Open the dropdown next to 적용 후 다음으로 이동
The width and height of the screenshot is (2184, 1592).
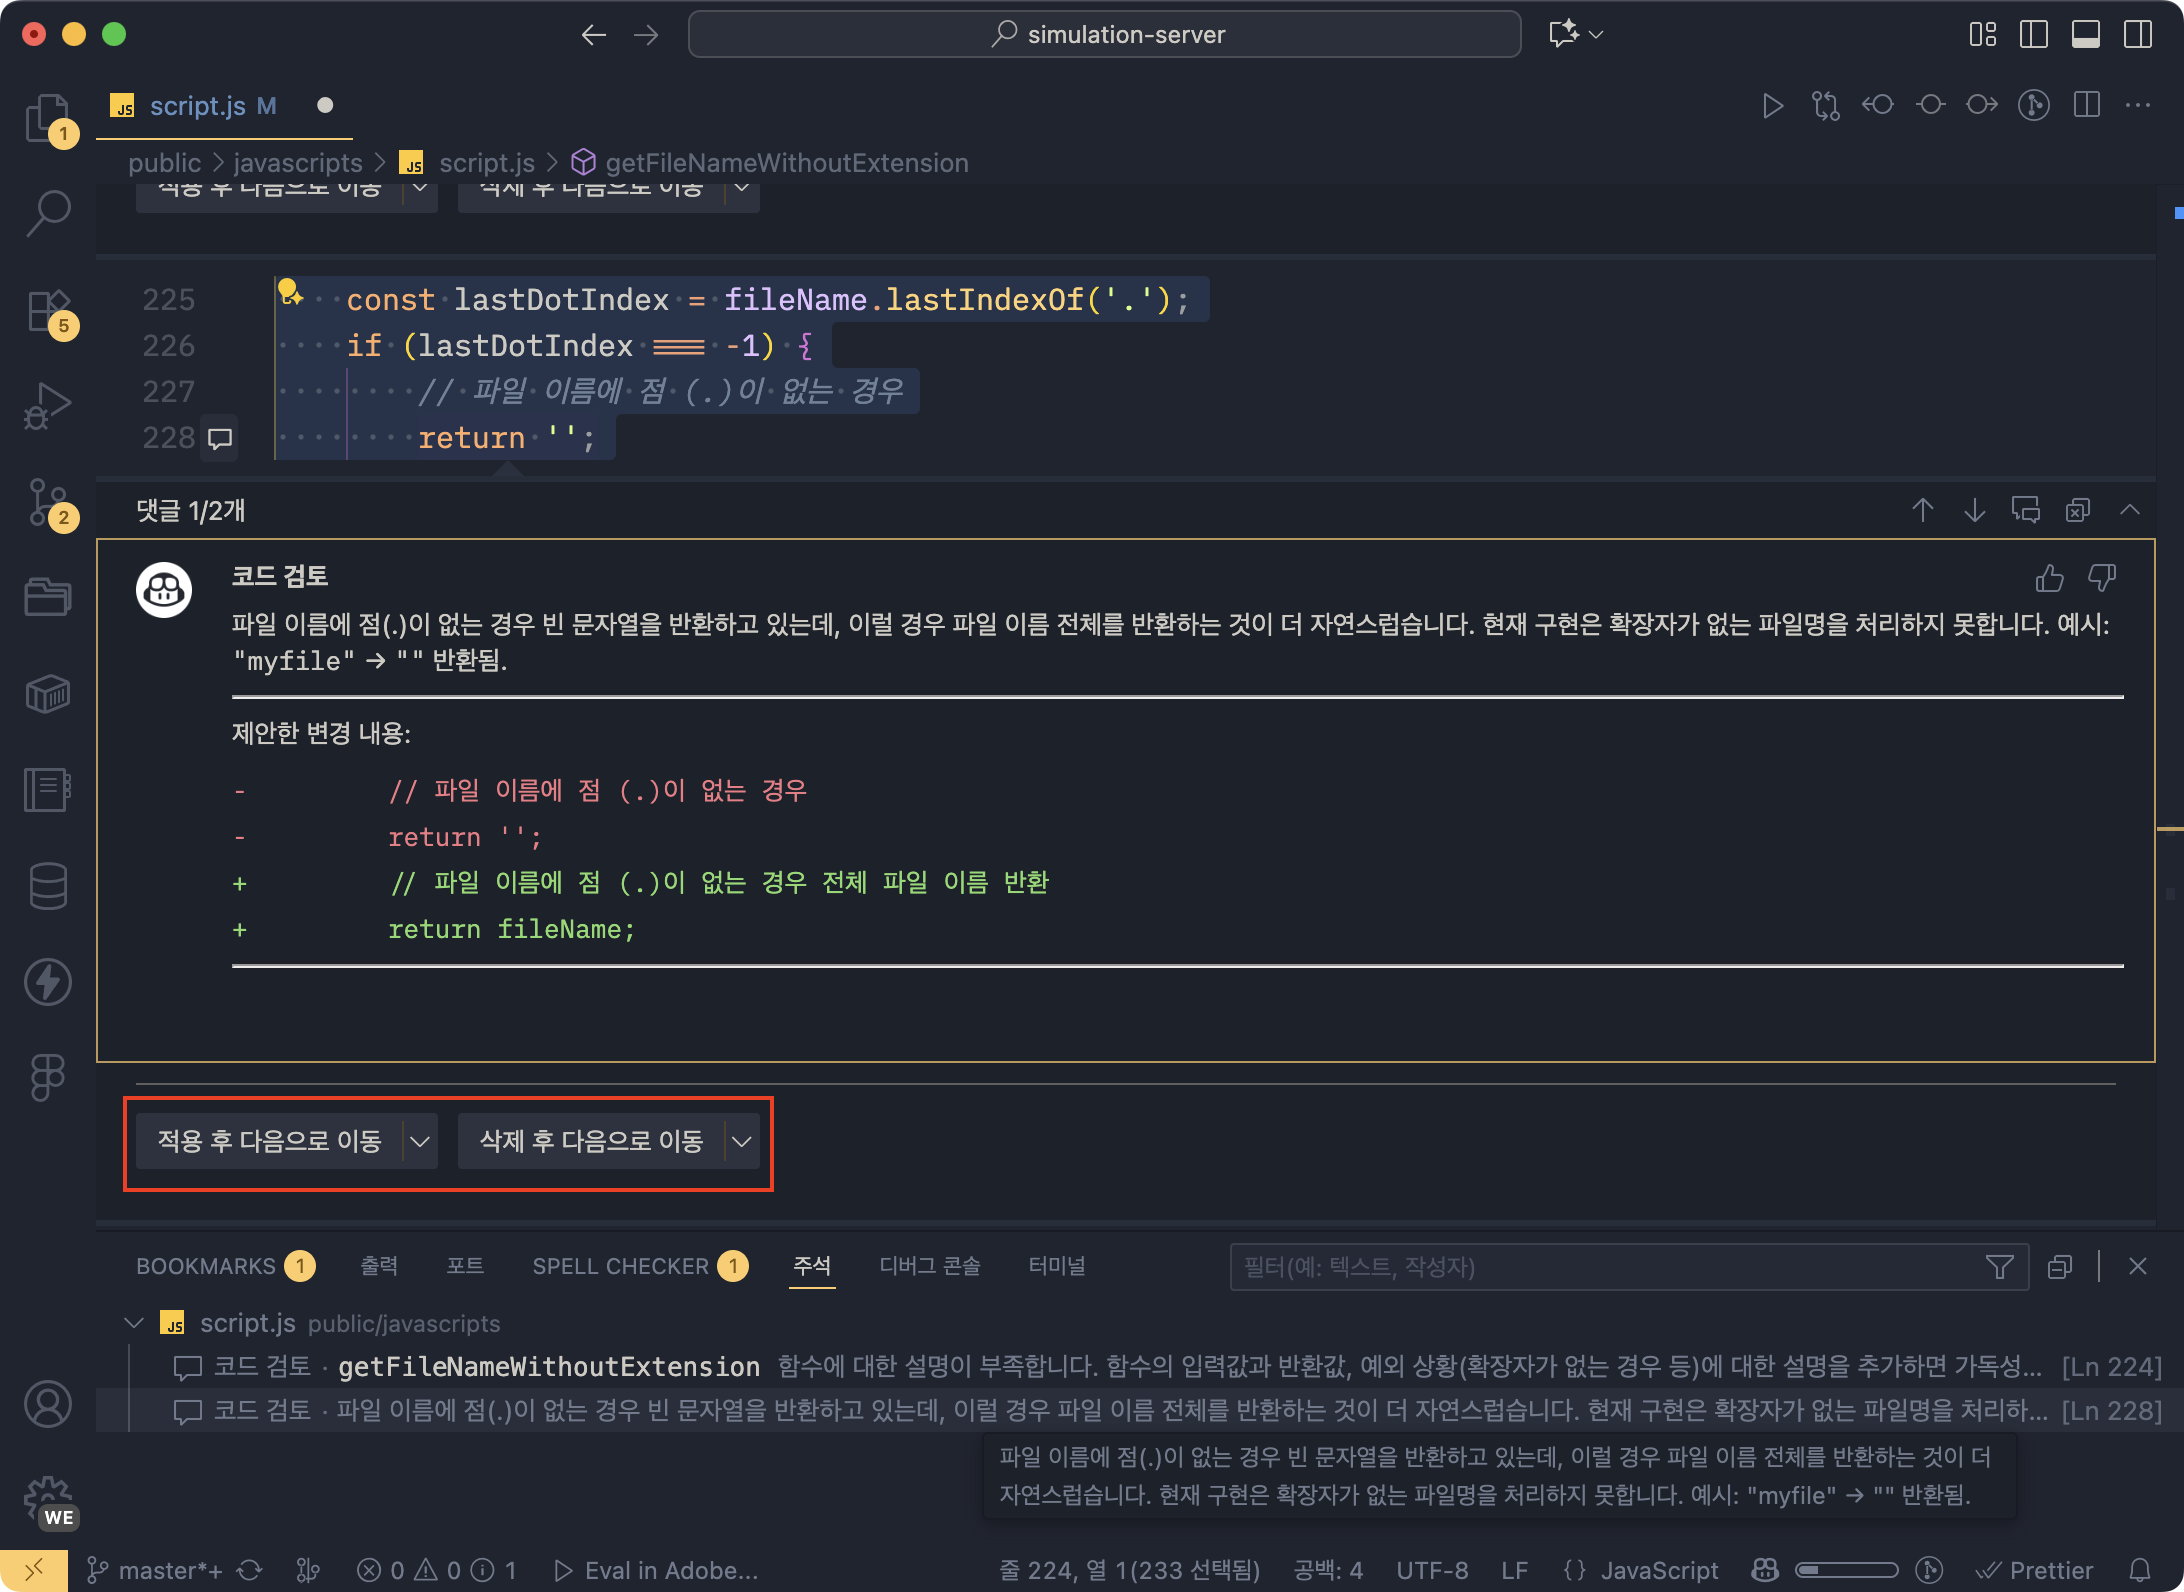point(420,1140)
